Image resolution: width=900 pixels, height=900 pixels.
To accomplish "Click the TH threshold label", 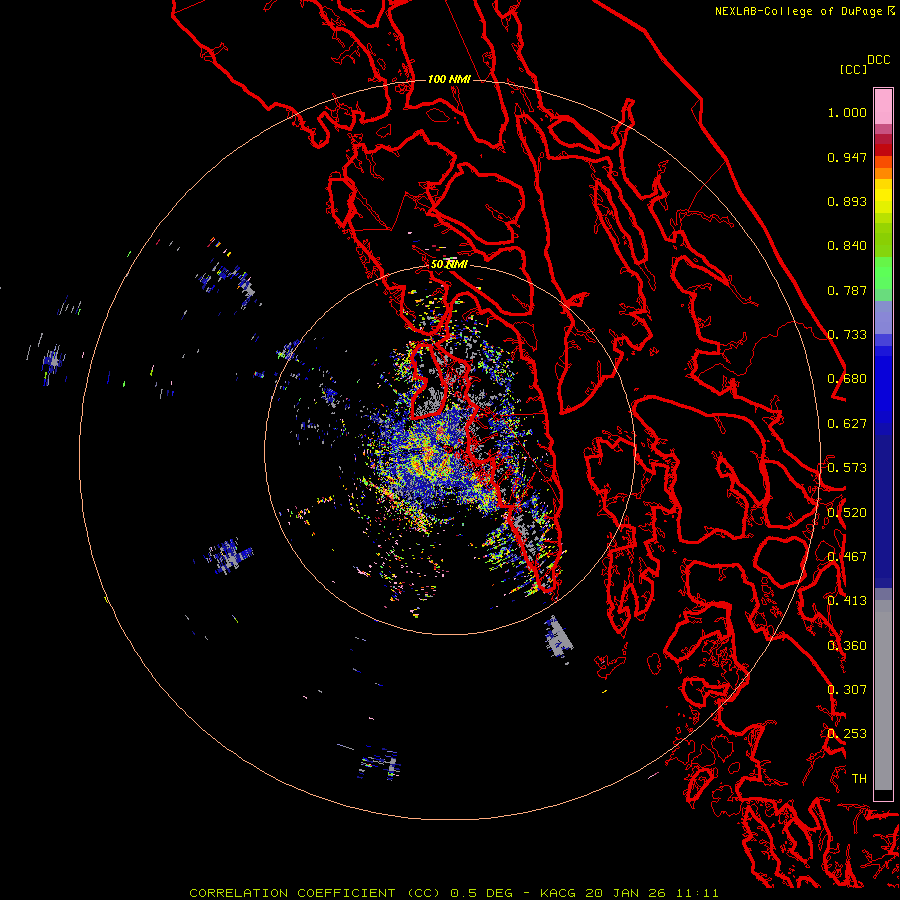I will tap(859, 779).
